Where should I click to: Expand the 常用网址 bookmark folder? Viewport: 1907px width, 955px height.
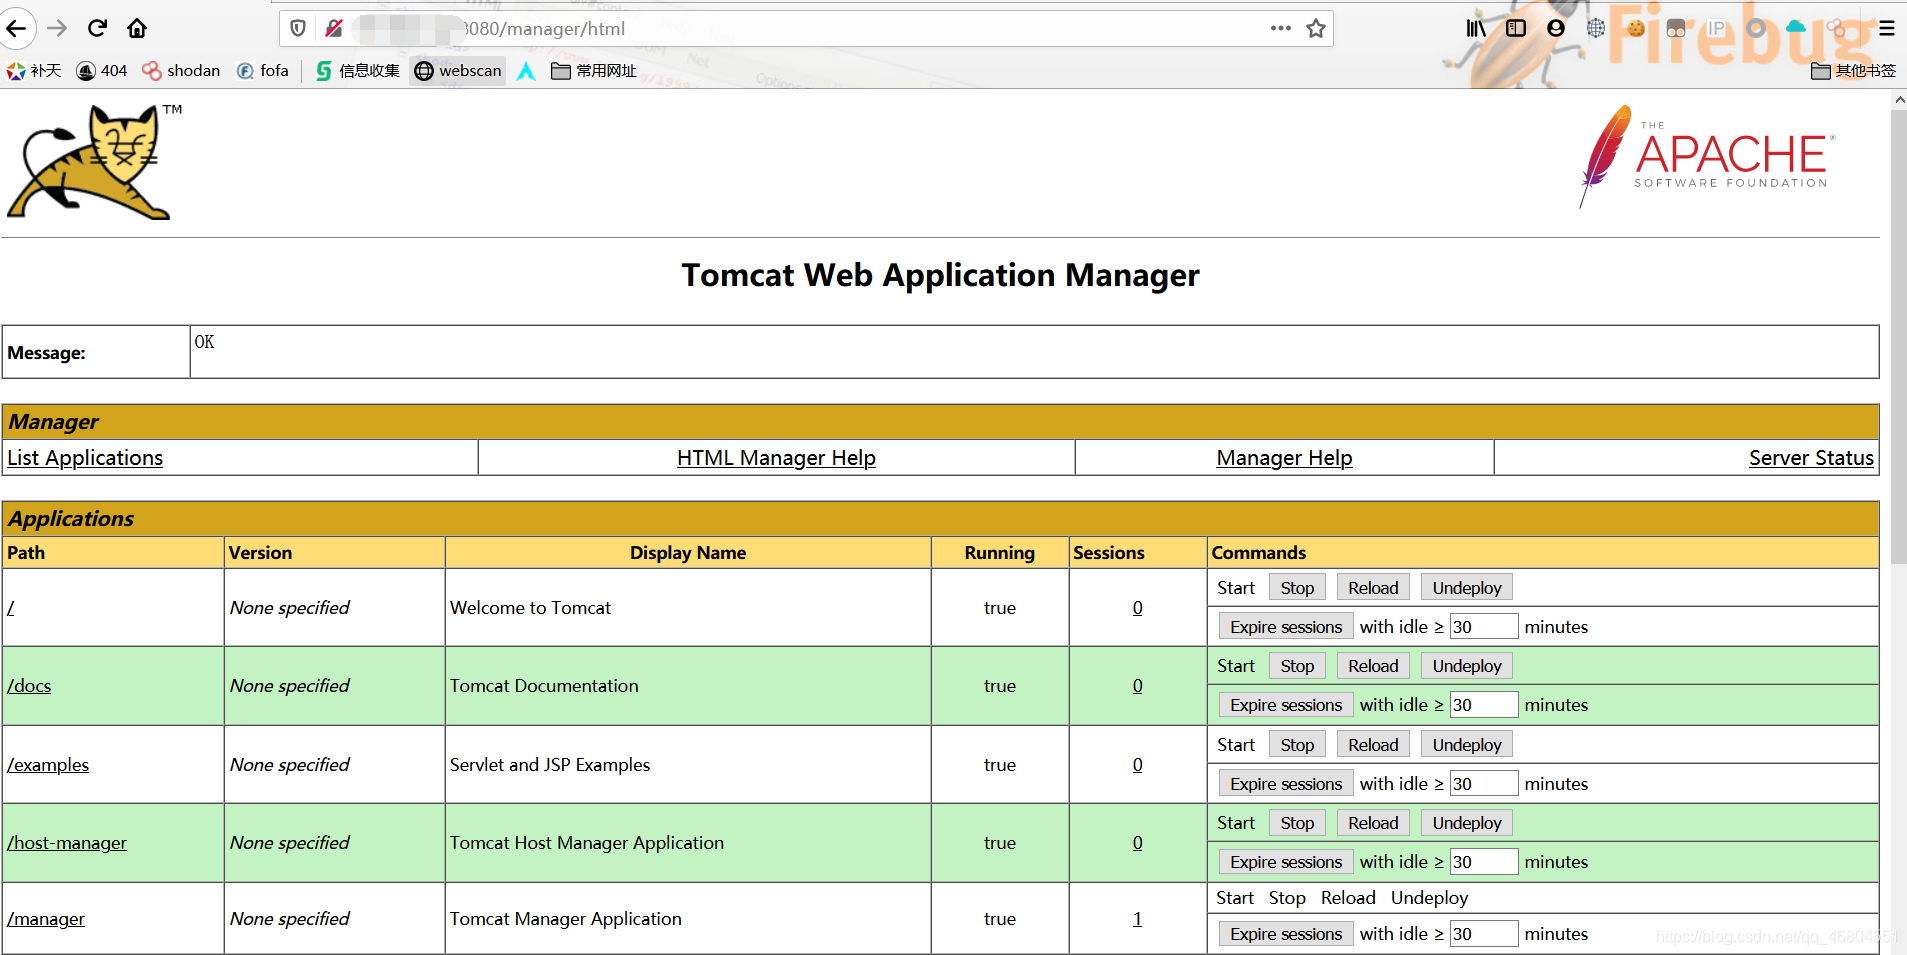(x=594, y=70)
